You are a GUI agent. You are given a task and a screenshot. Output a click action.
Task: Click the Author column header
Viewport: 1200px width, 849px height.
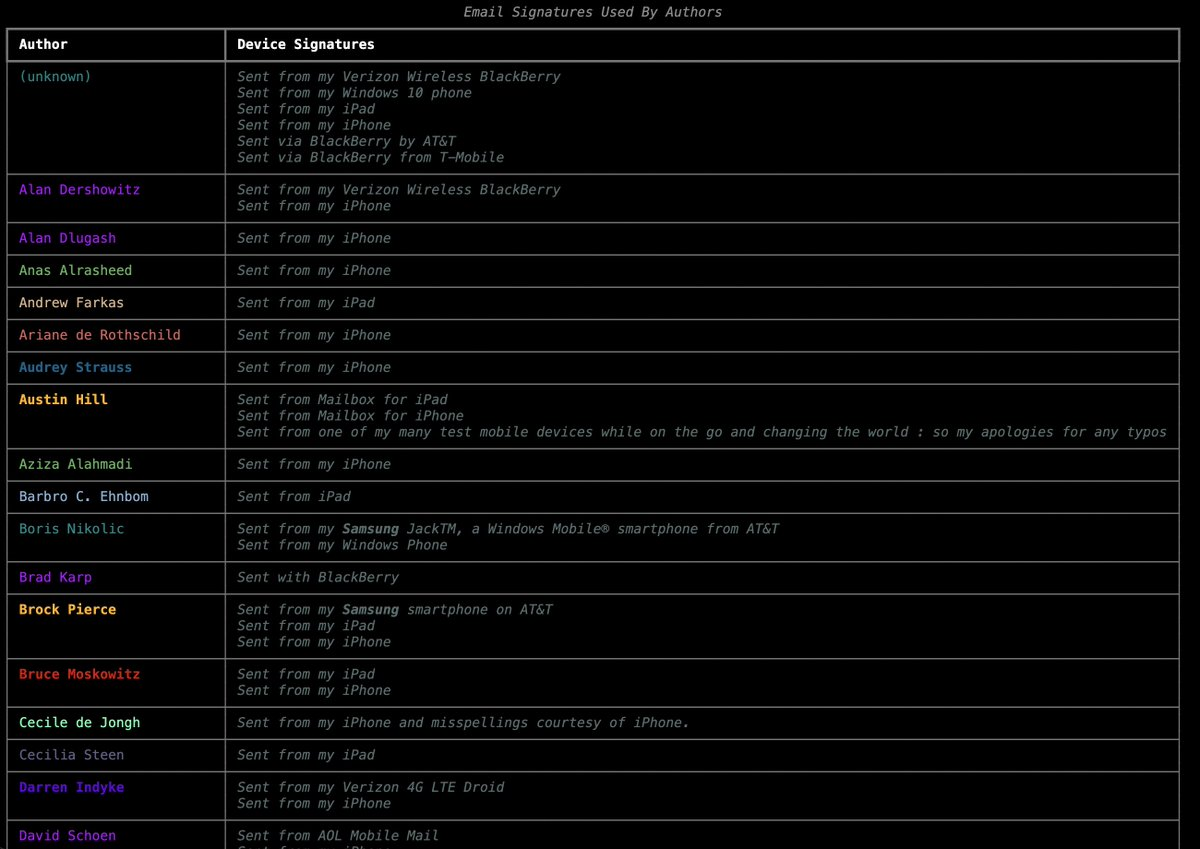tap(44, 44)
